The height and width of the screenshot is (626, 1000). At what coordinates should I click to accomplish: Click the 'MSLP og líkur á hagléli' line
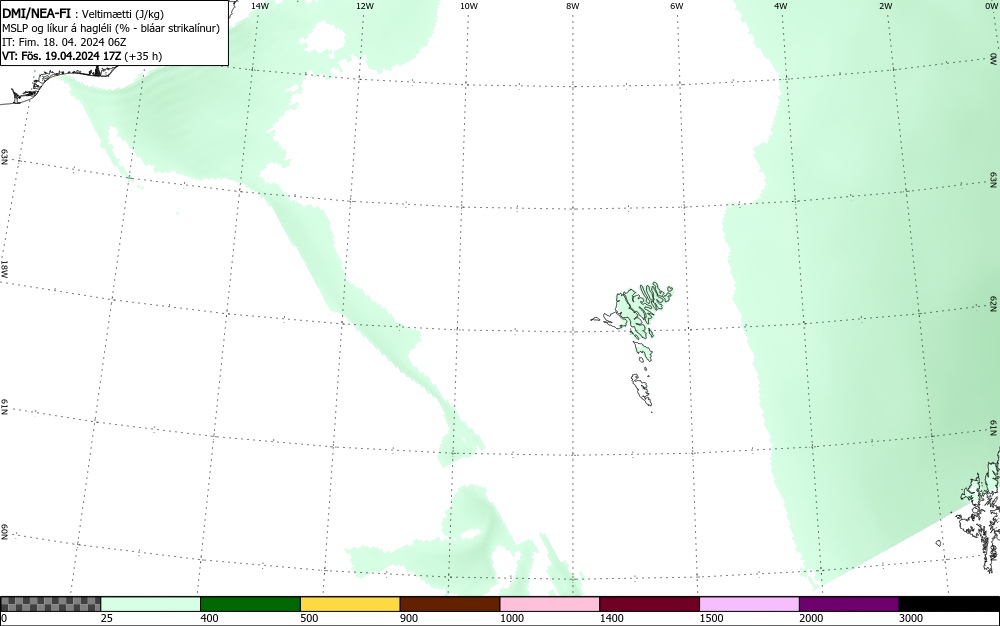(x=111, y=28)
